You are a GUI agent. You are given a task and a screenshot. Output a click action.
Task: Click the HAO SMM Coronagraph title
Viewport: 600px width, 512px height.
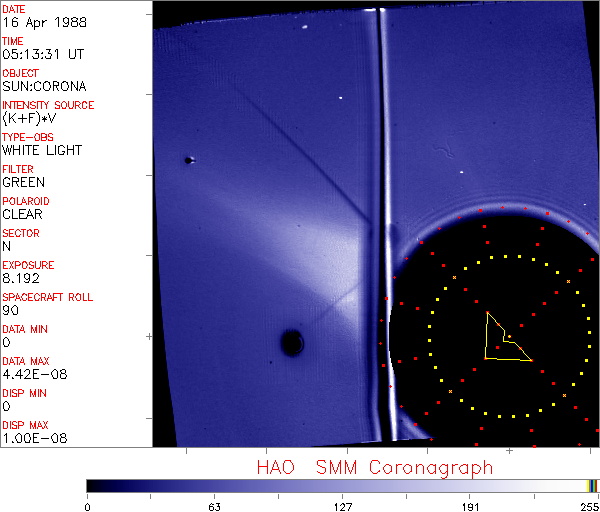pyautogui.click(x=375, y=467)
